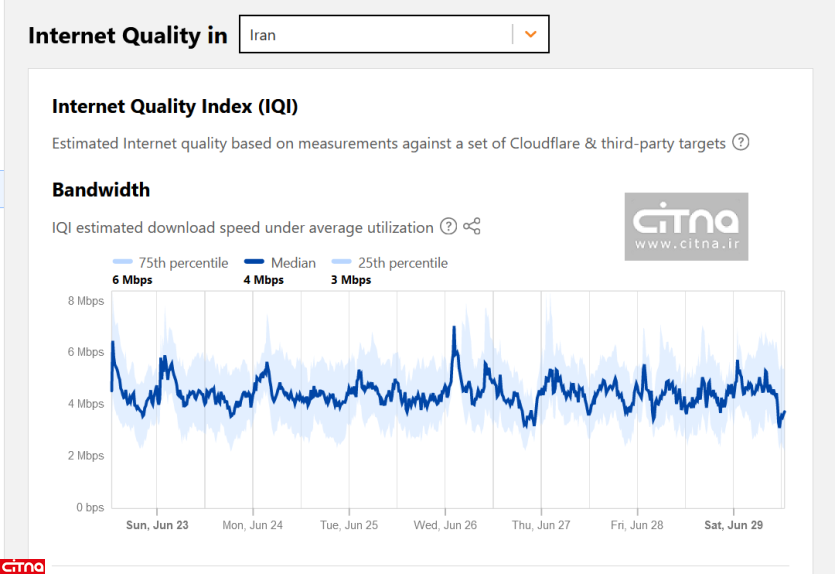Click the 75th percentile color swatch
Screen dimensions: 835x574
click(x=123, y=263)
